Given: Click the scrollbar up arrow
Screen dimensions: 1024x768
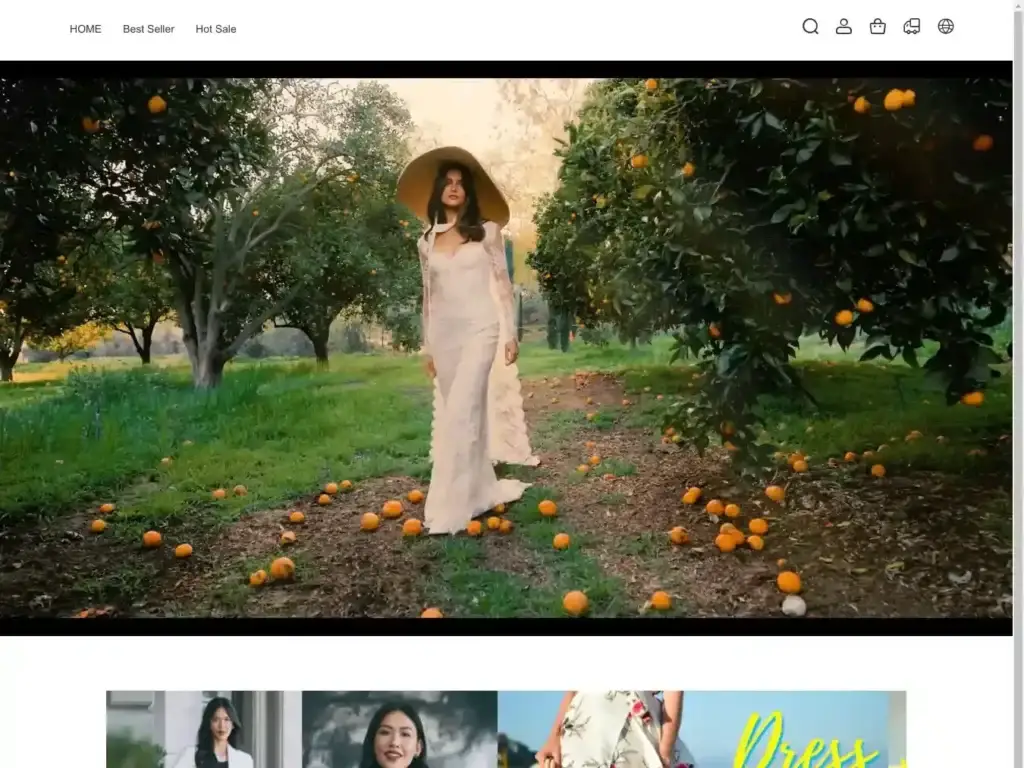Looking at the screenshot, I should (1018, 6).
